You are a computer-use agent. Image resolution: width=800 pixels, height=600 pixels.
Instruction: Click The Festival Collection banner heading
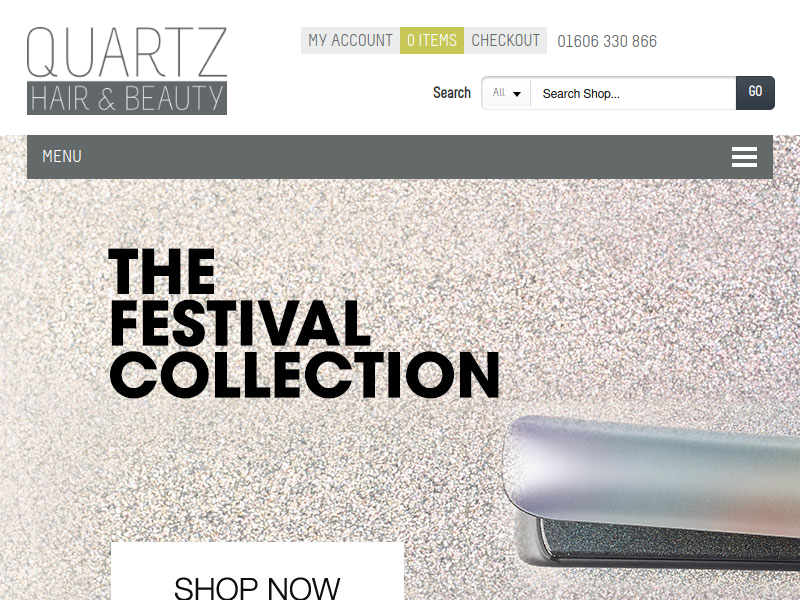tap(304, 323)
